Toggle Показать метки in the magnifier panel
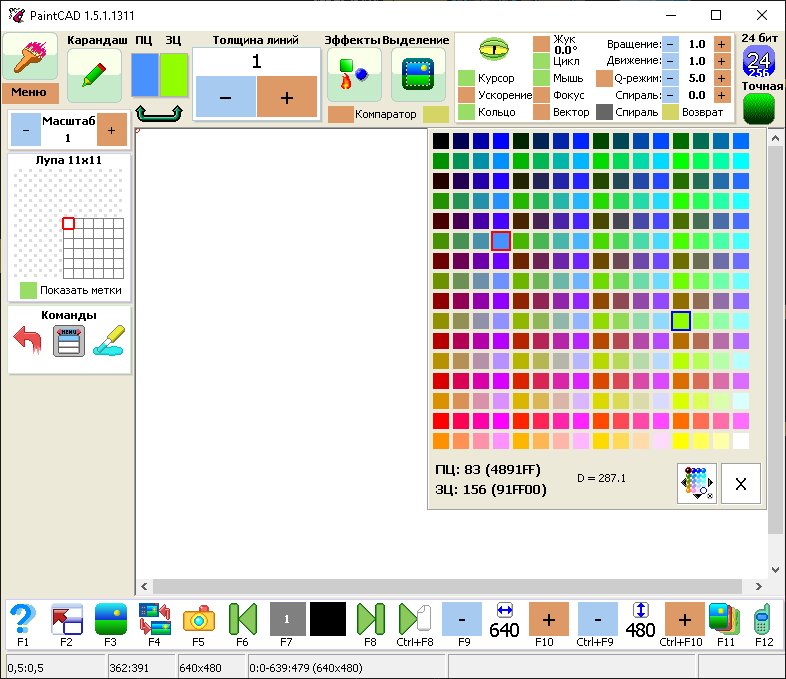Screen dimensions: 786x679 pos(28,290)
